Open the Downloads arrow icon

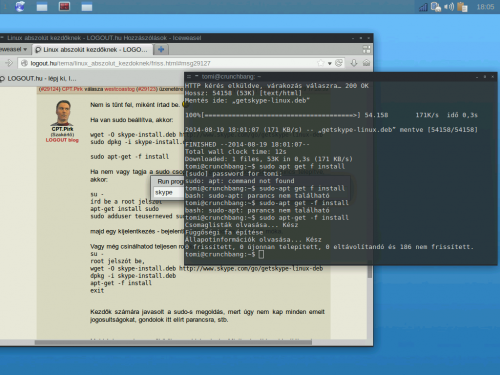354,63
